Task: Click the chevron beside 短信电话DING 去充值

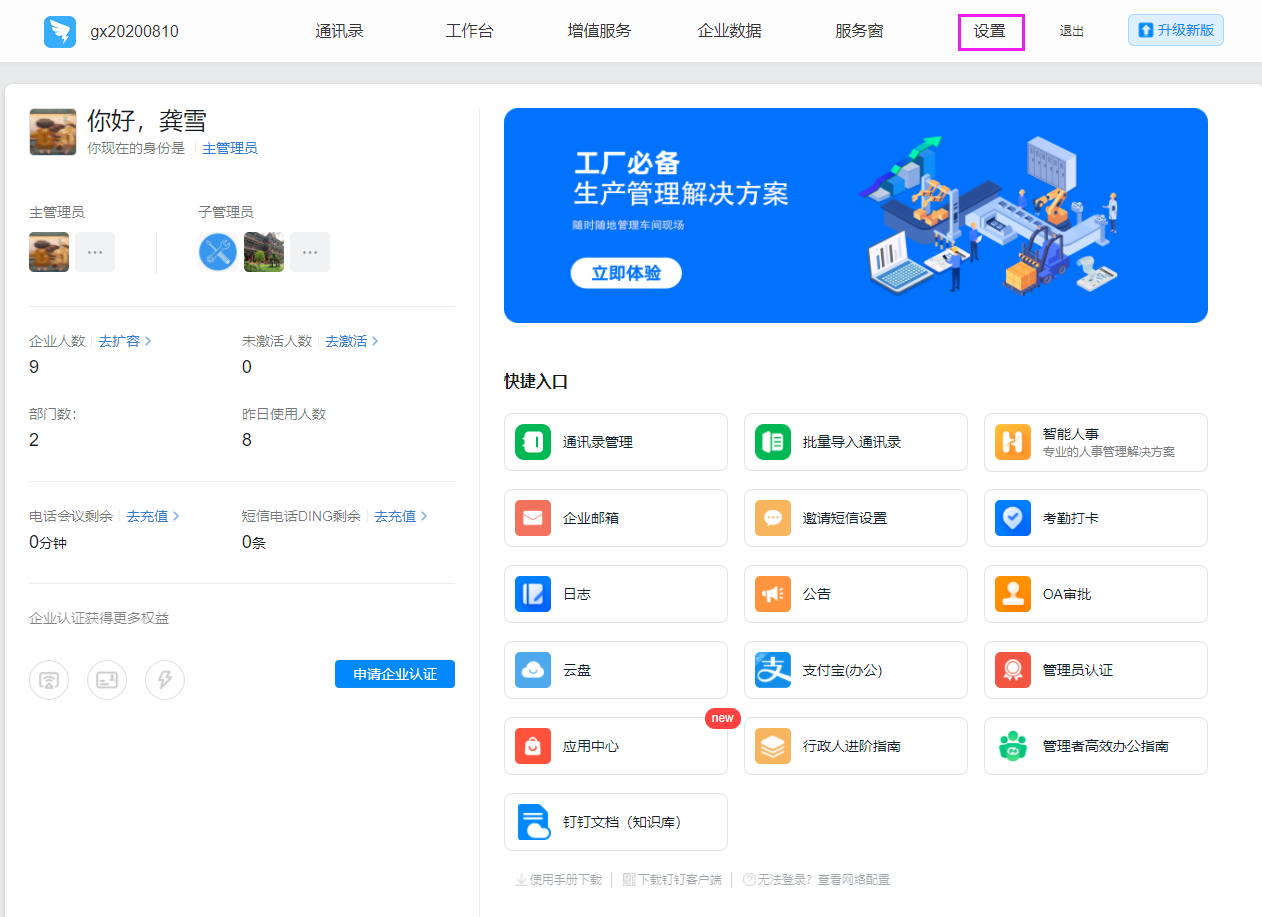Action: click(x=424, y=516)
